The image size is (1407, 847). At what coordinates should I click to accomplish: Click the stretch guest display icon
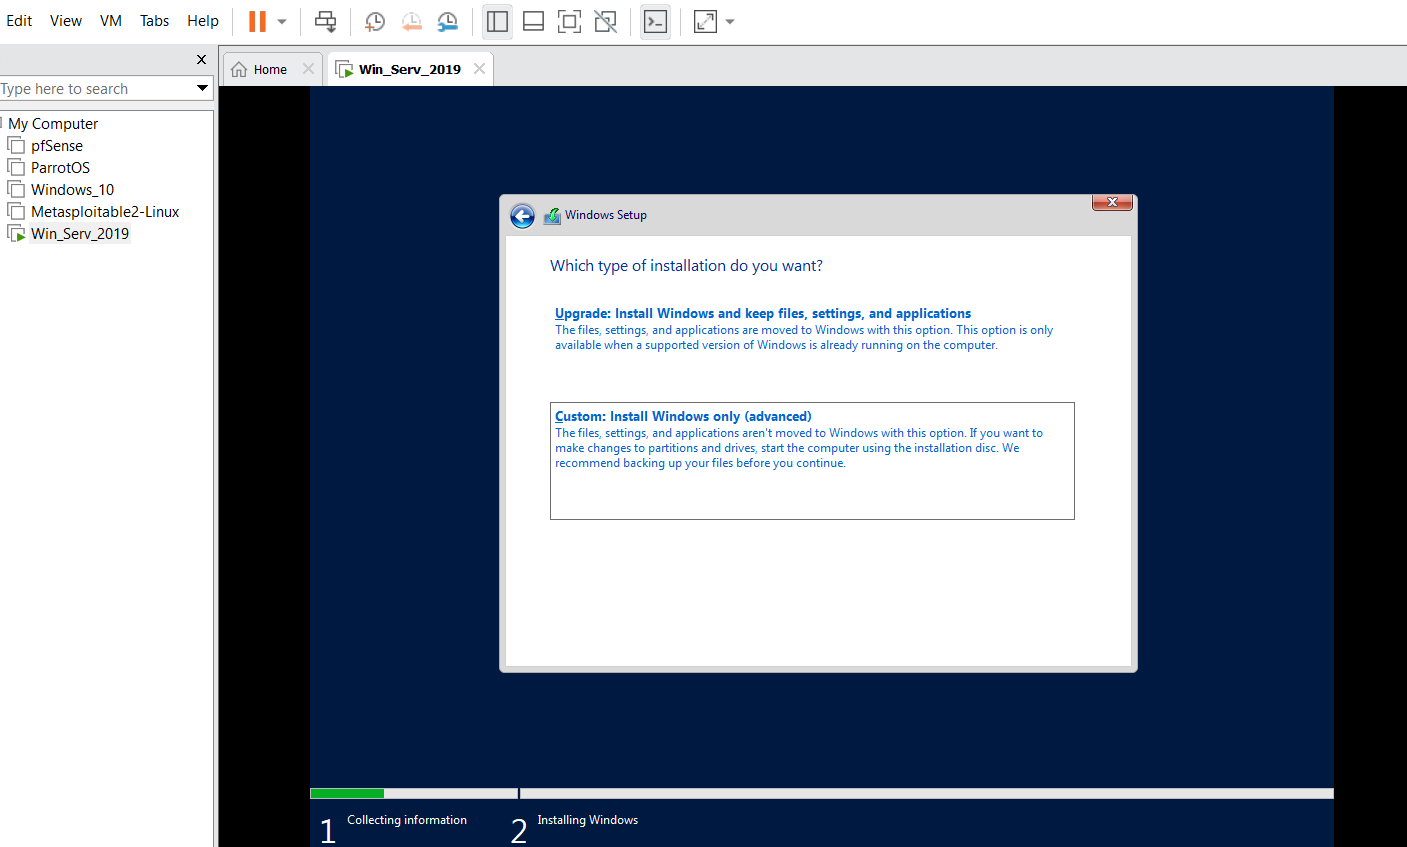[705, 21]
